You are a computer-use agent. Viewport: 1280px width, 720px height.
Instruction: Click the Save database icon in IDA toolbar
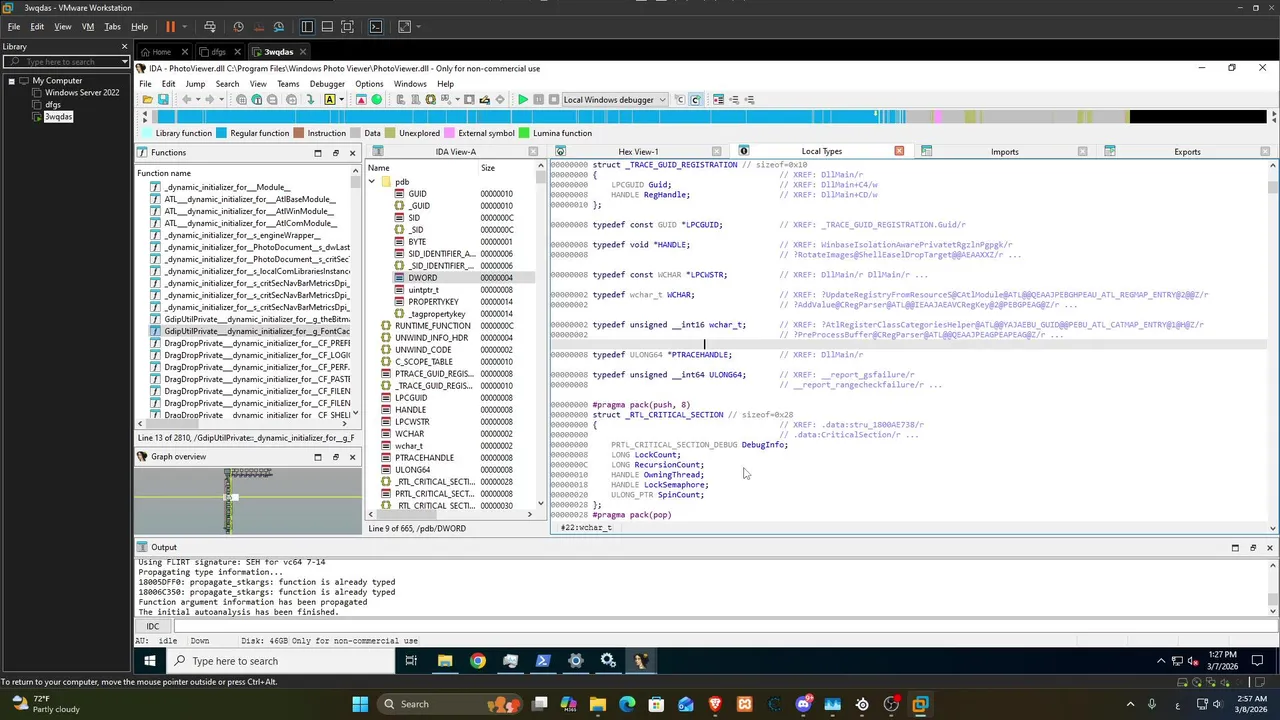click(x=163, y=100)
